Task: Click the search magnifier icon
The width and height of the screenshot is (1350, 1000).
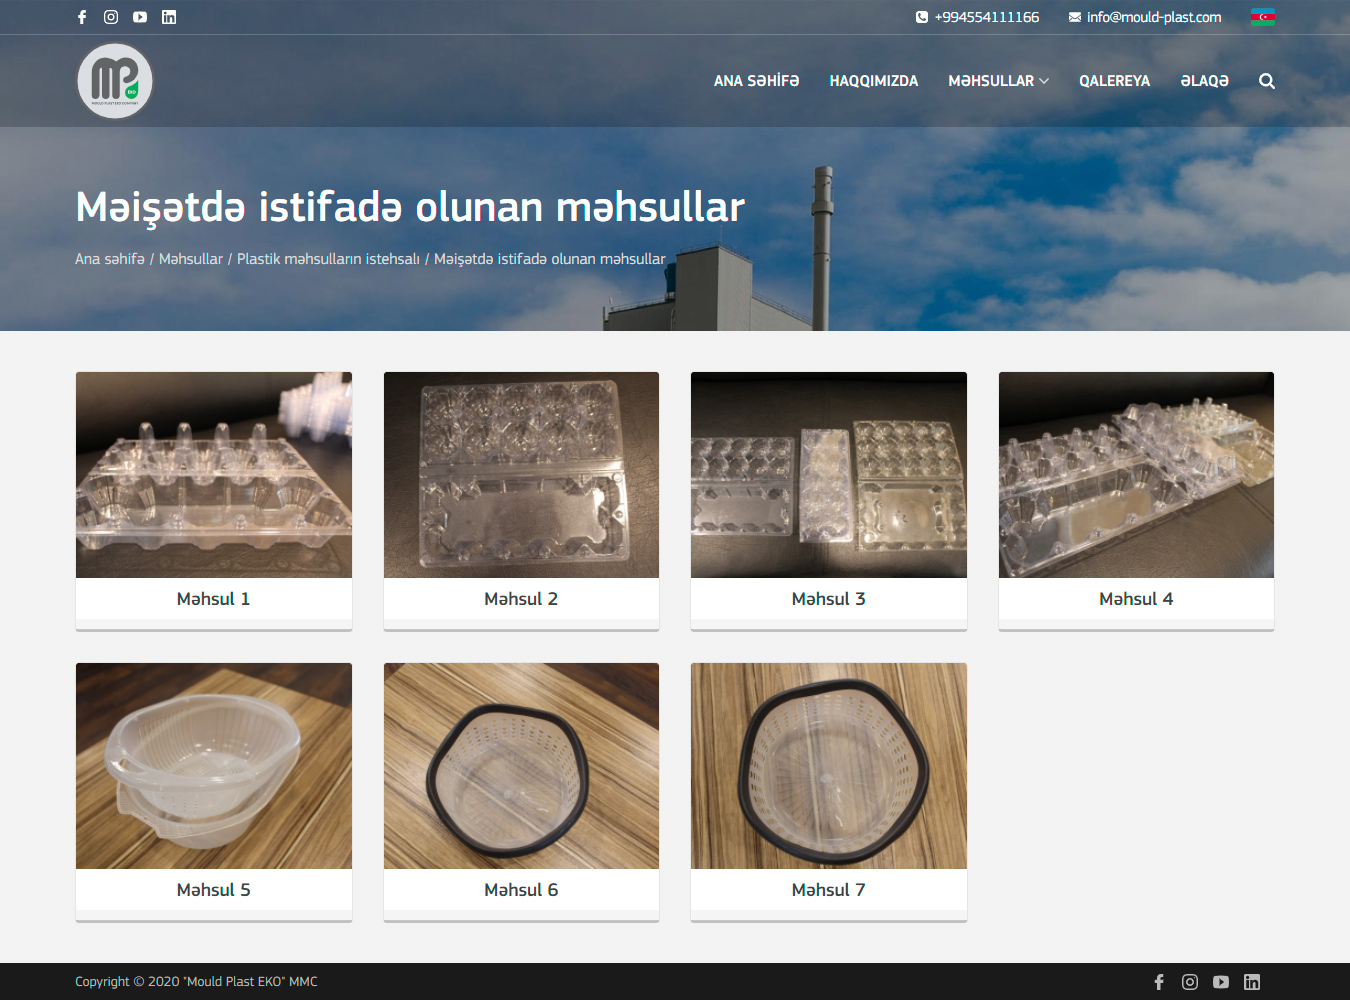Action: [x=1266, y=81]
